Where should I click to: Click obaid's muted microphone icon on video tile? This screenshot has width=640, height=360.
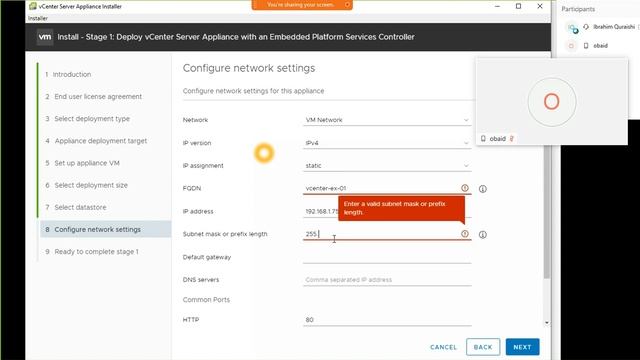(511, 139)
